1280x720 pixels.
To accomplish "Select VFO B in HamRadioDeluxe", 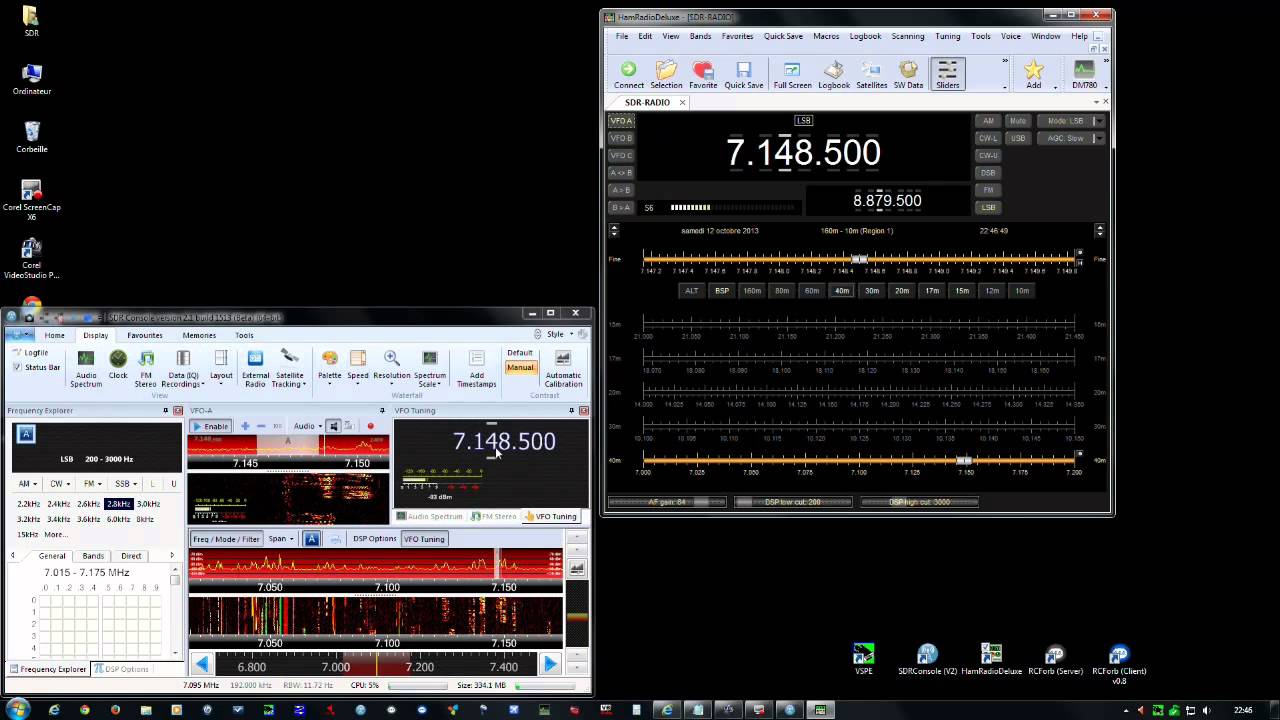I will [x=621, y=138].
